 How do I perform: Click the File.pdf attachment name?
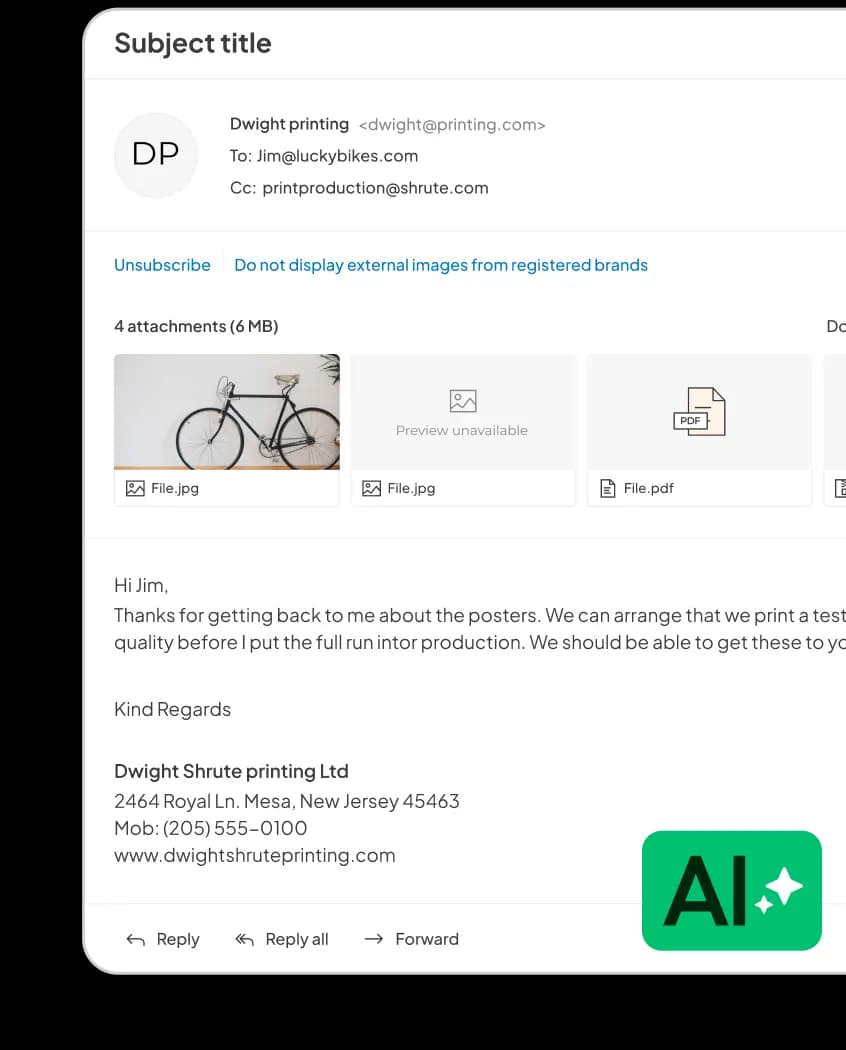tap(648, 488)
